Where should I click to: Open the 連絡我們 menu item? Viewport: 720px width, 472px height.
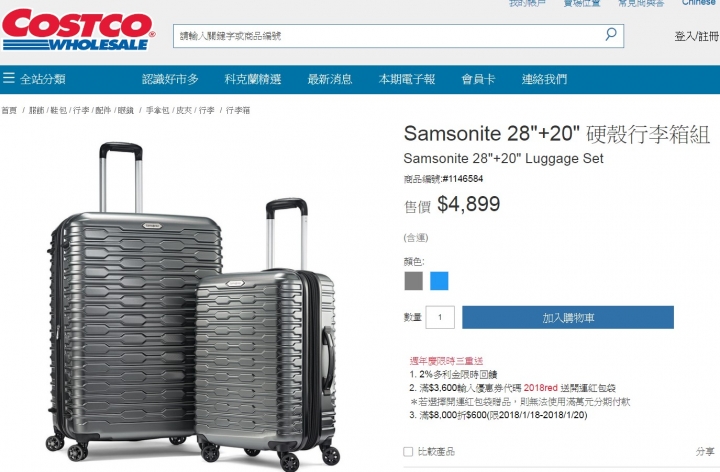pyautogui.click(x=545, y=79)
